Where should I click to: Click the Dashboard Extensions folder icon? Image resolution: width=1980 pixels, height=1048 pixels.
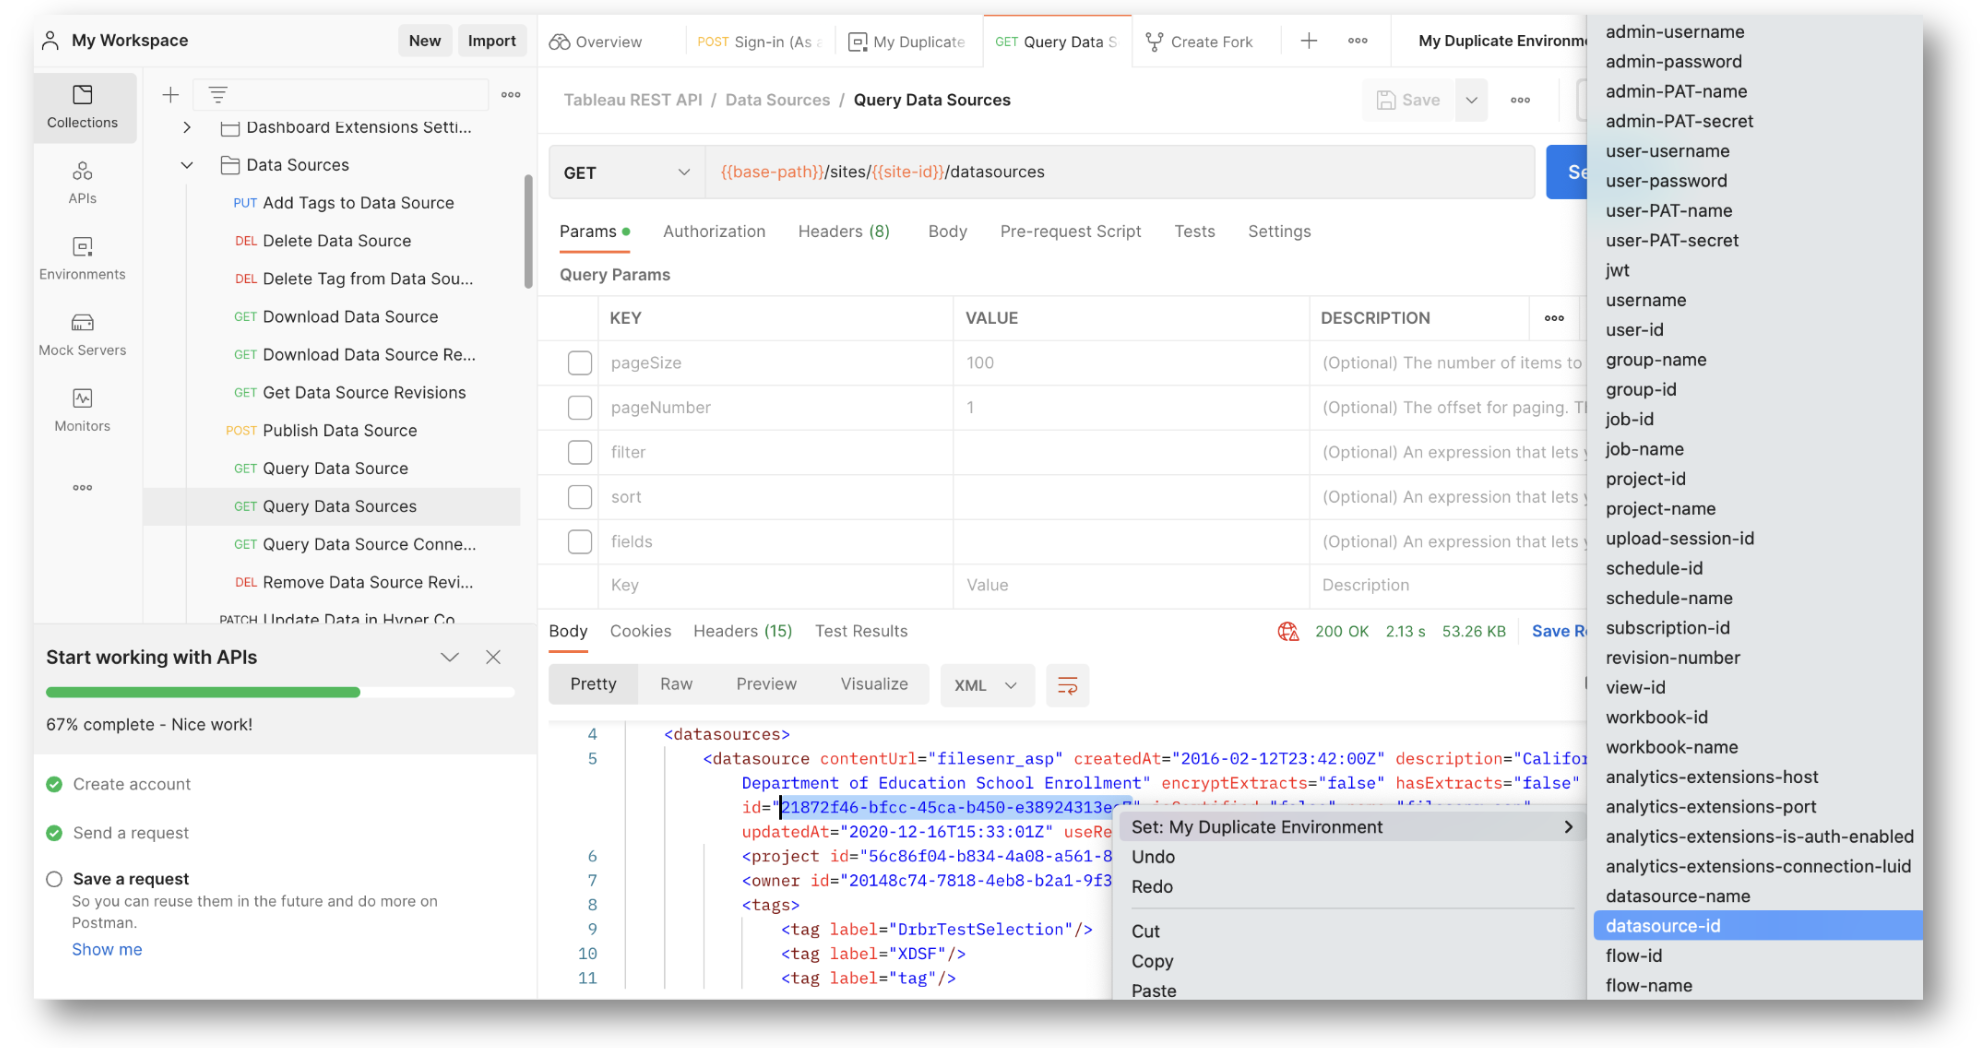point(230,128)
